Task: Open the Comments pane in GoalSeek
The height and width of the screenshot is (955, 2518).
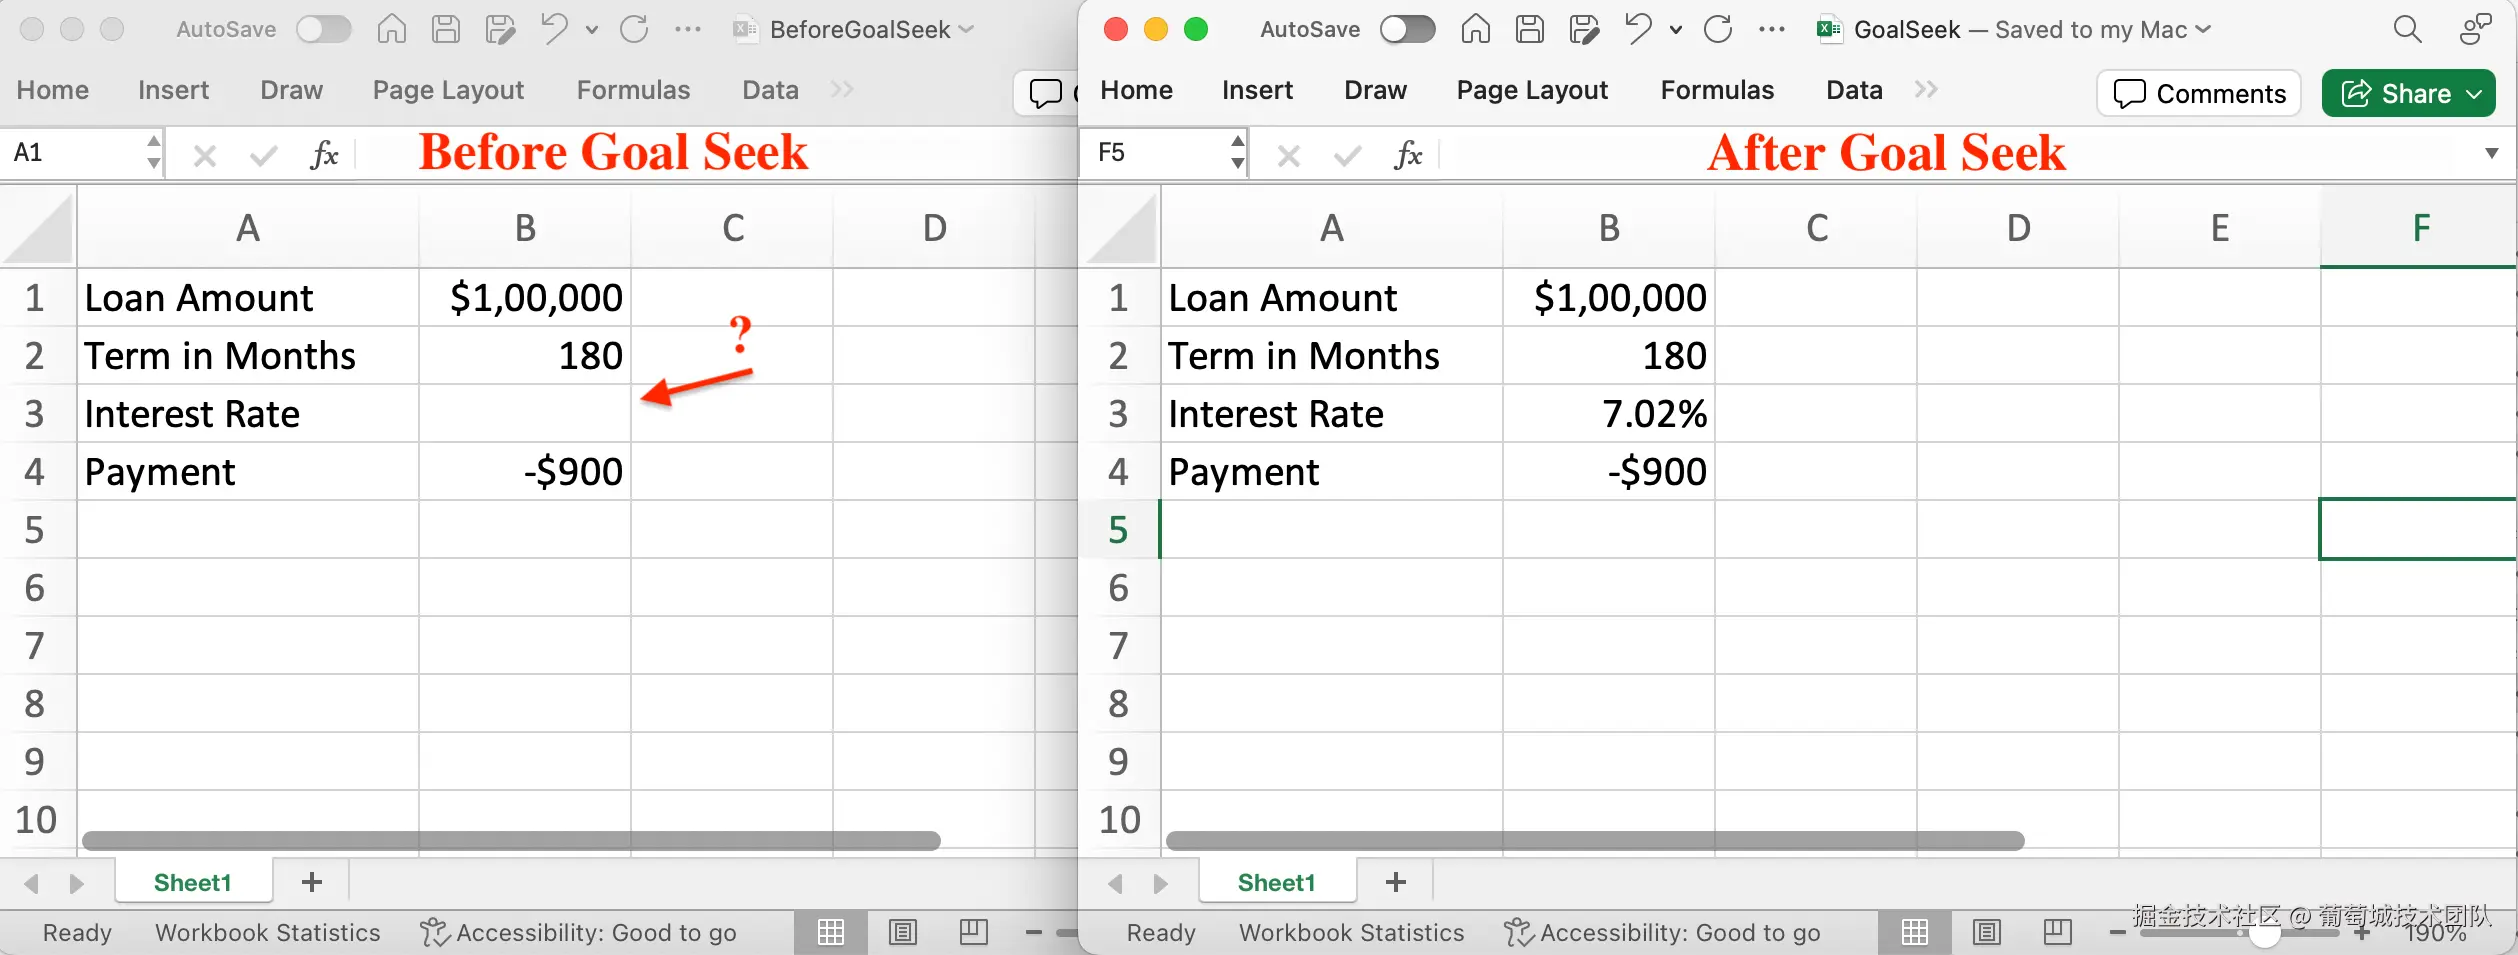Action: coord(2199,93)
